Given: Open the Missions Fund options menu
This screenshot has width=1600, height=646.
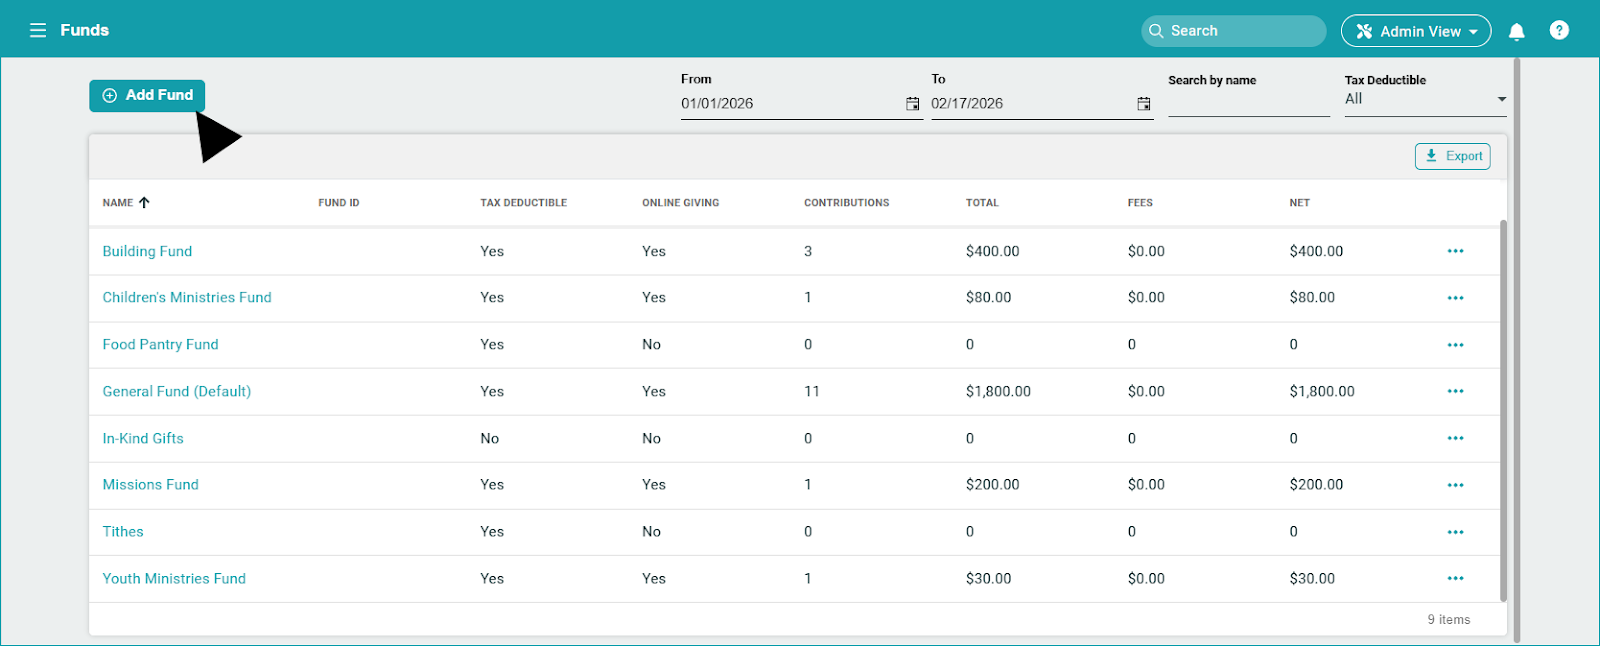Looking at the screenshot, I should coord(1455,485).
